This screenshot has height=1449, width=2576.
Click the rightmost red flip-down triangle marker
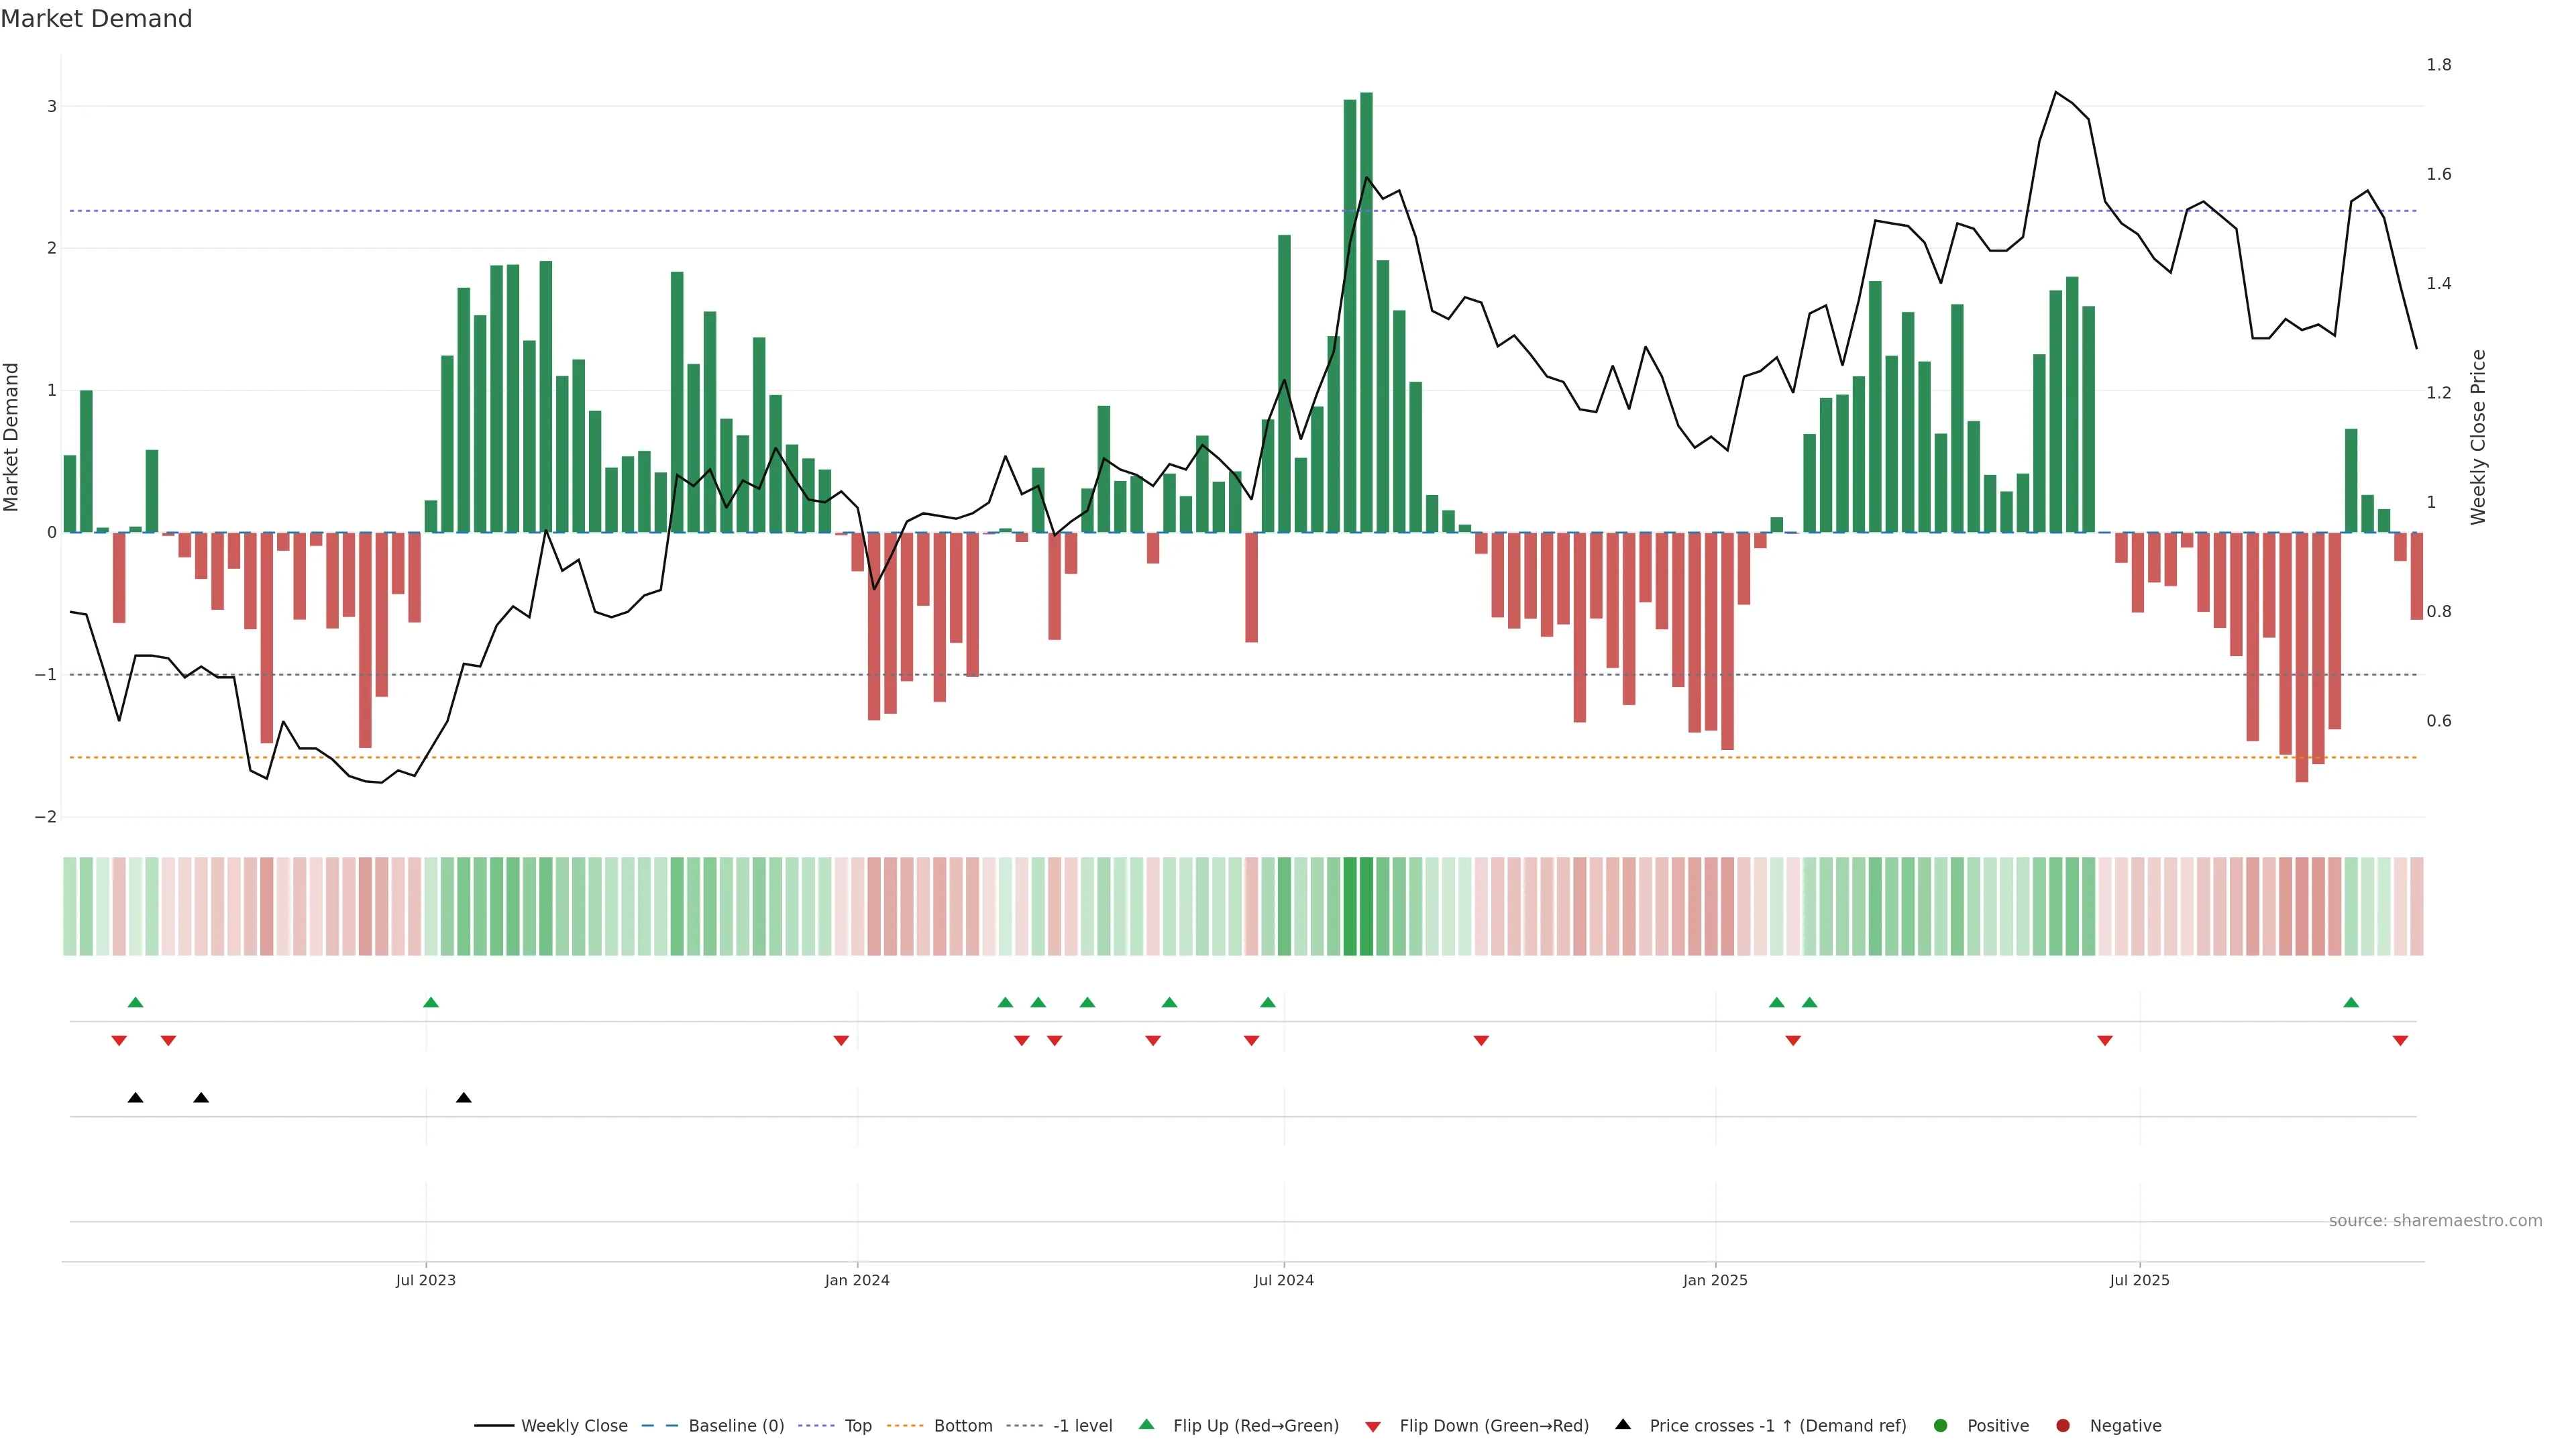pyautogui.click(x=2400, y=1041)
